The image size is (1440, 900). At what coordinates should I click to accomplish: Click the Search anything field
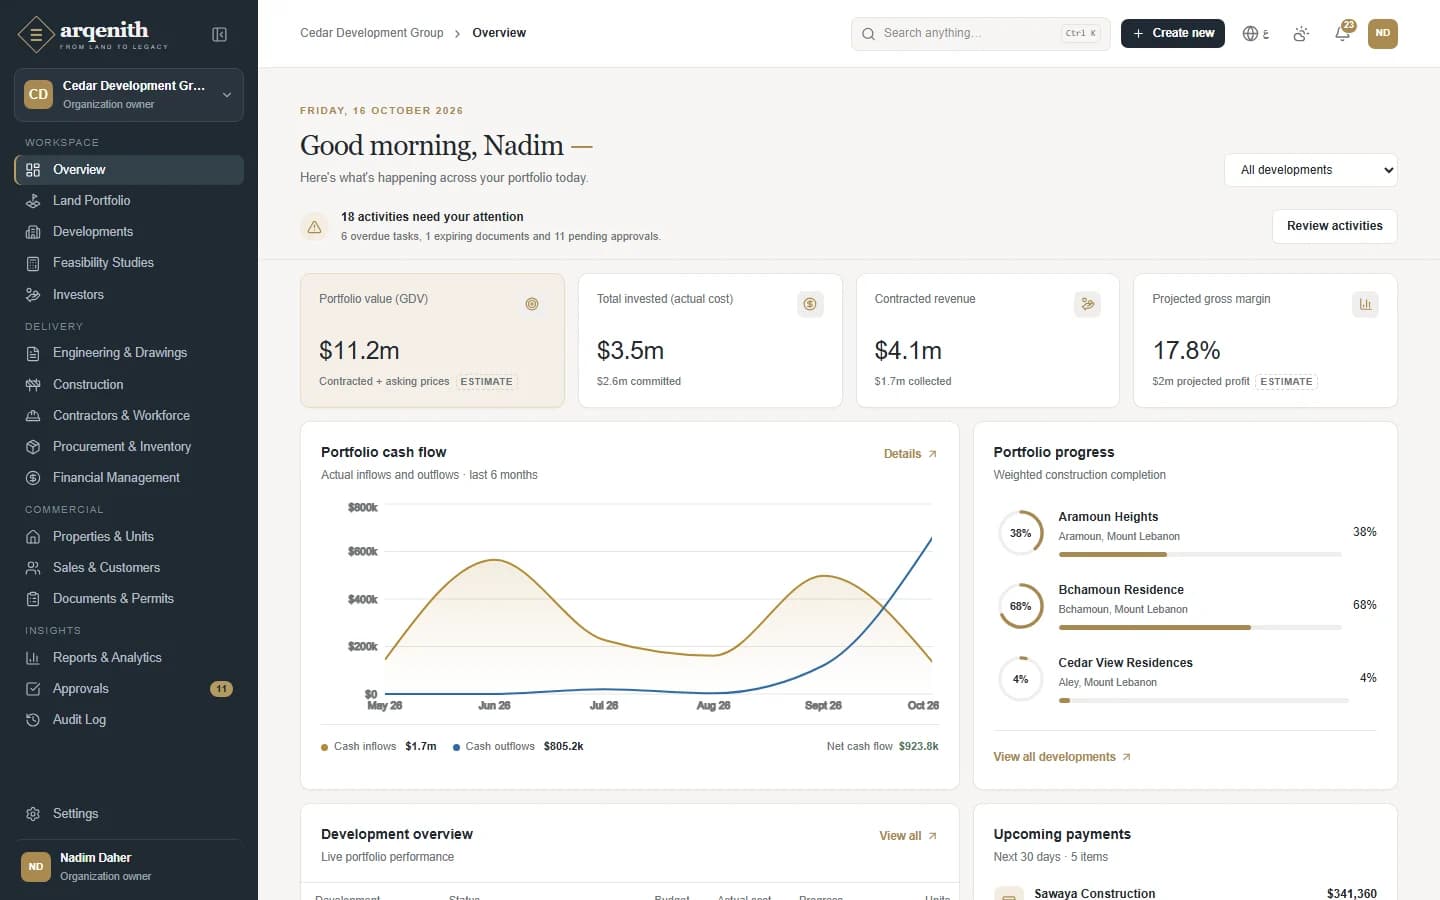980,33
